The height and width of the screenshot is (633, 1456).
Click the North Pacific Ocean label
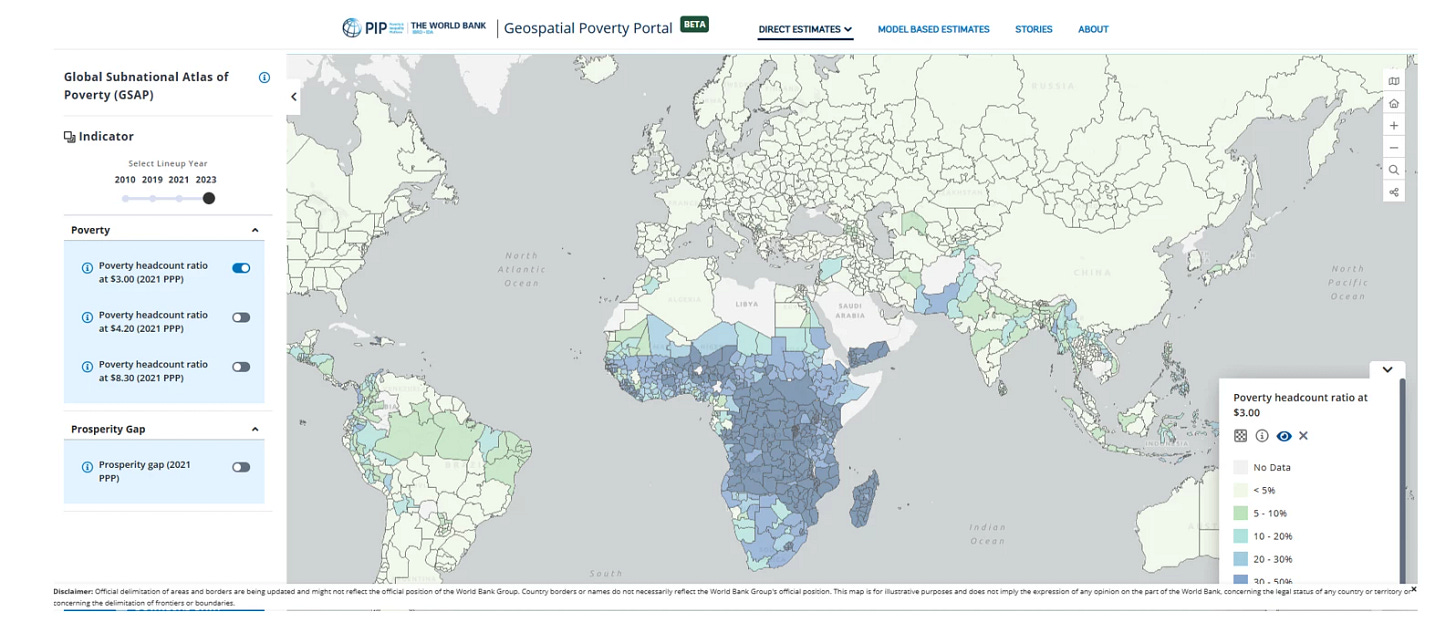(1347, 282)
